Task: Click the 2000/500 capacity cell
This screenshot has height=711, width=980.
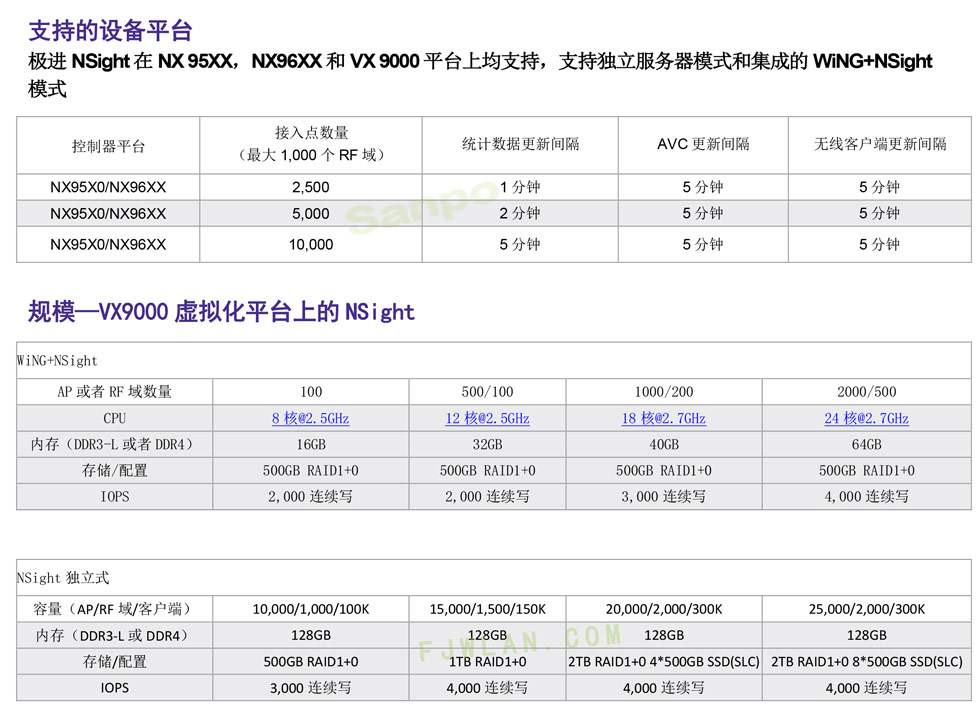Action: pos(867,392)
